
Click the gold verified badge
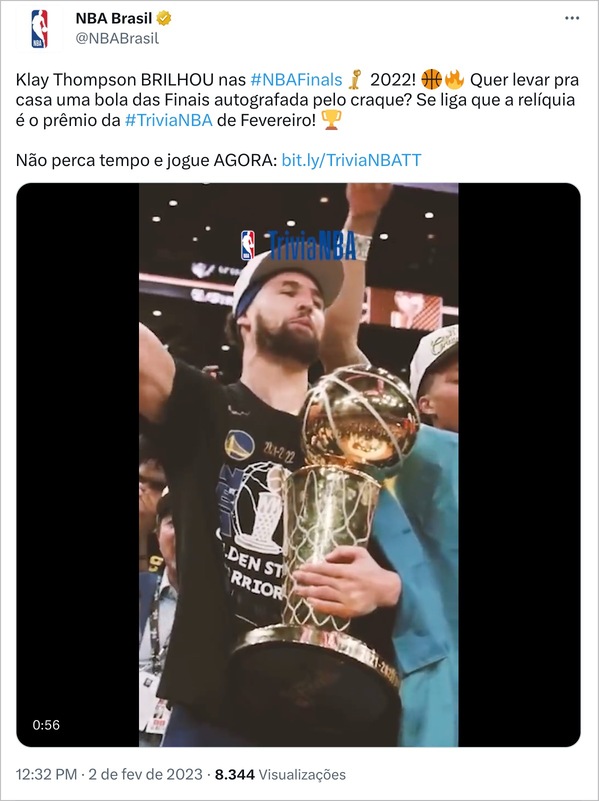[164, 18]
